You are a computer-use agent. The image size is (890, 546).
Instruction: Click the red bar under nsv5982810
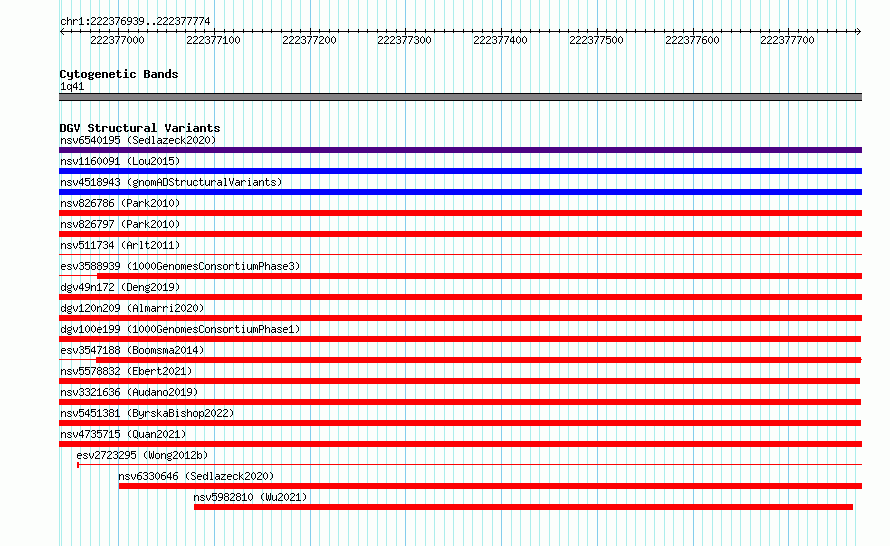click(523, 507)
